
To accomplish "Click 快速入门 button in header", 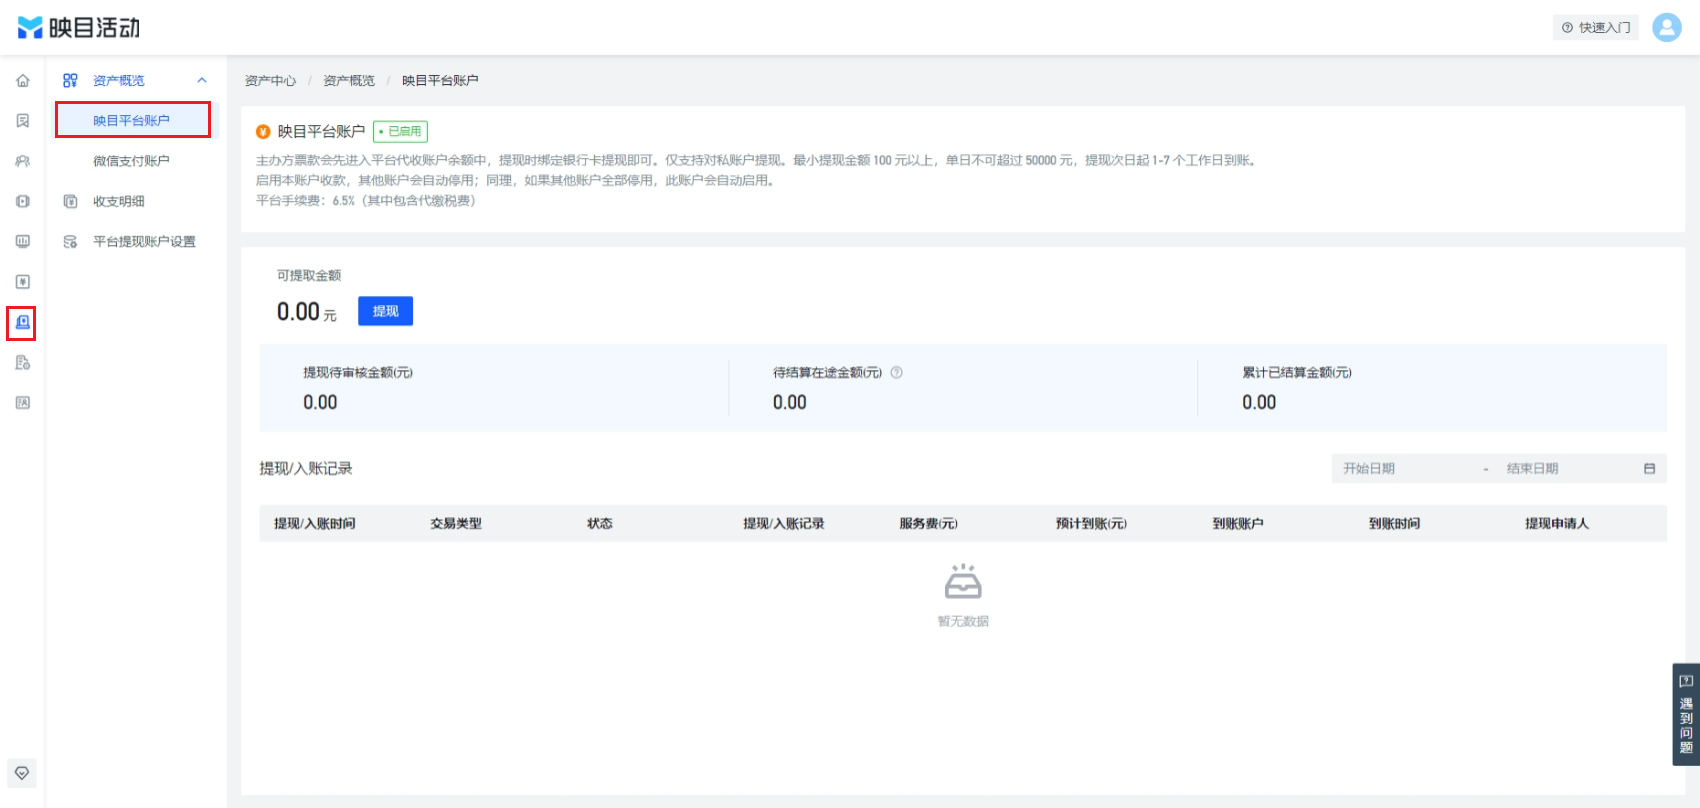I will (1596, 27).
